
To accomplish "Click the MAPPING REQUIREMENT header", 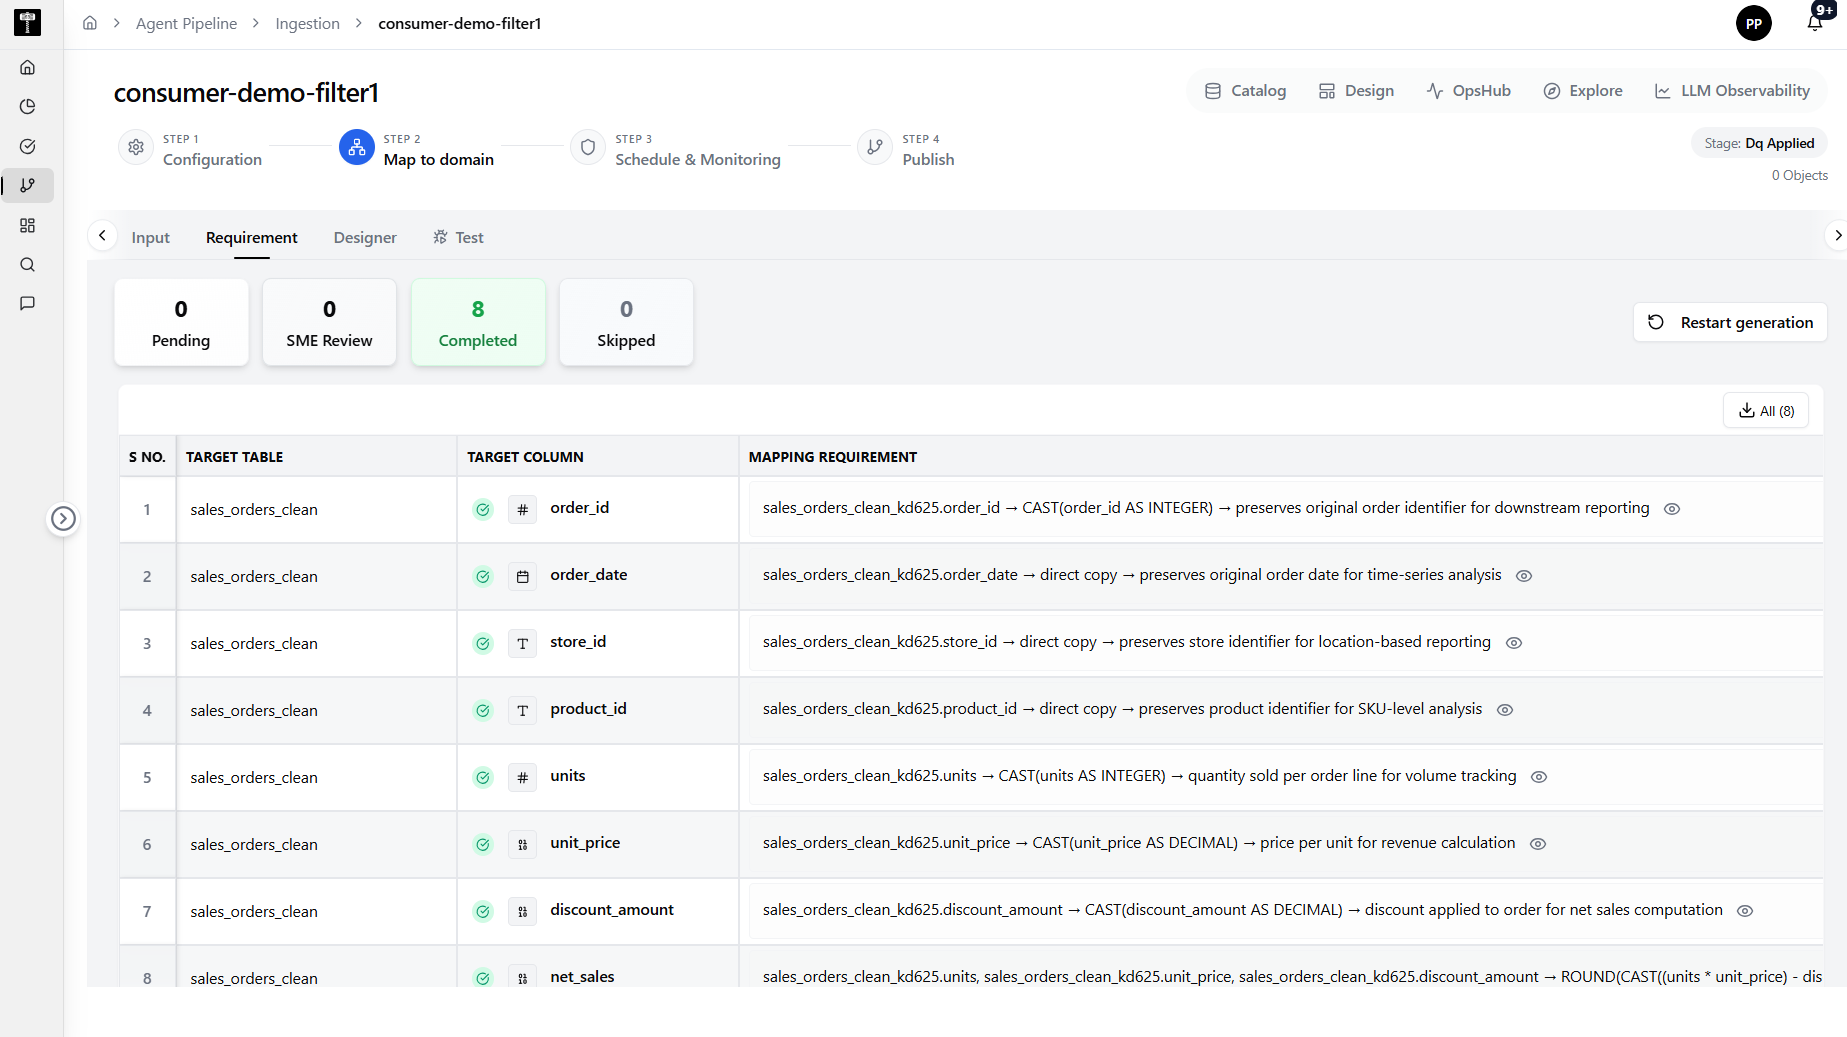I will 833,457.
